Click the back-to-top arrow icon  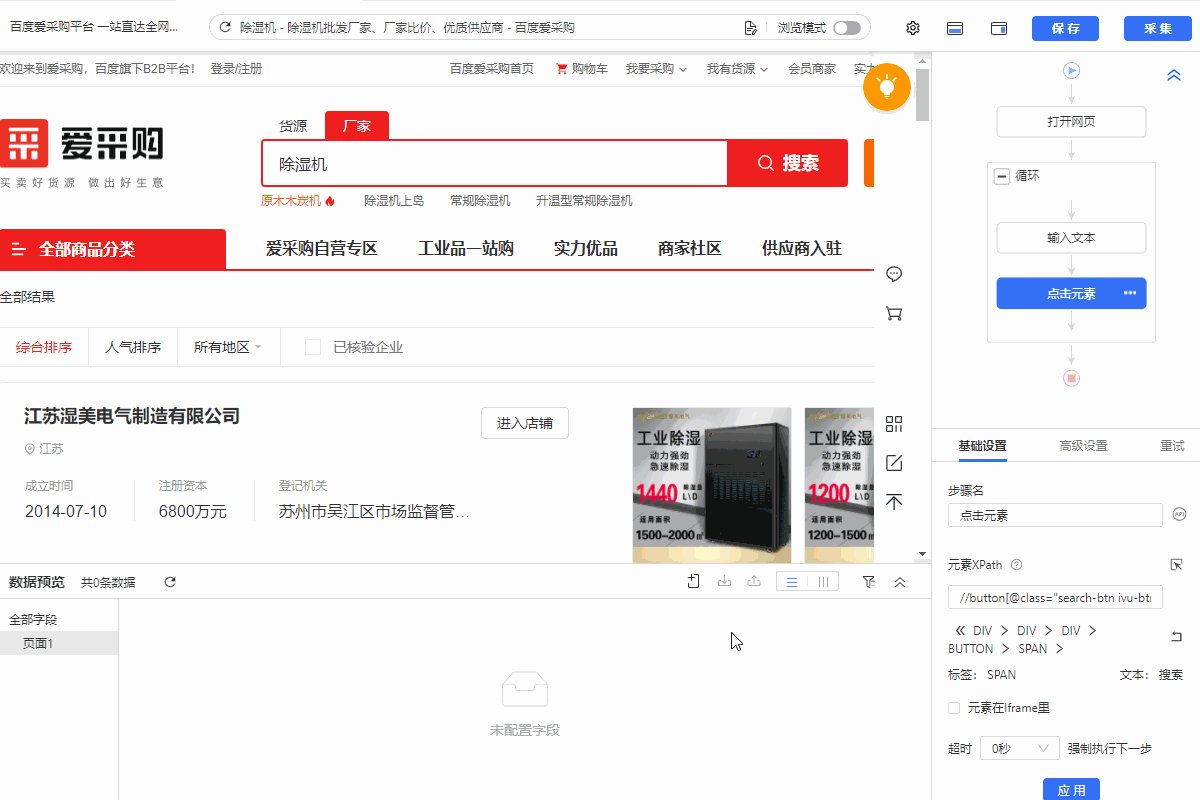pos(895,501)
